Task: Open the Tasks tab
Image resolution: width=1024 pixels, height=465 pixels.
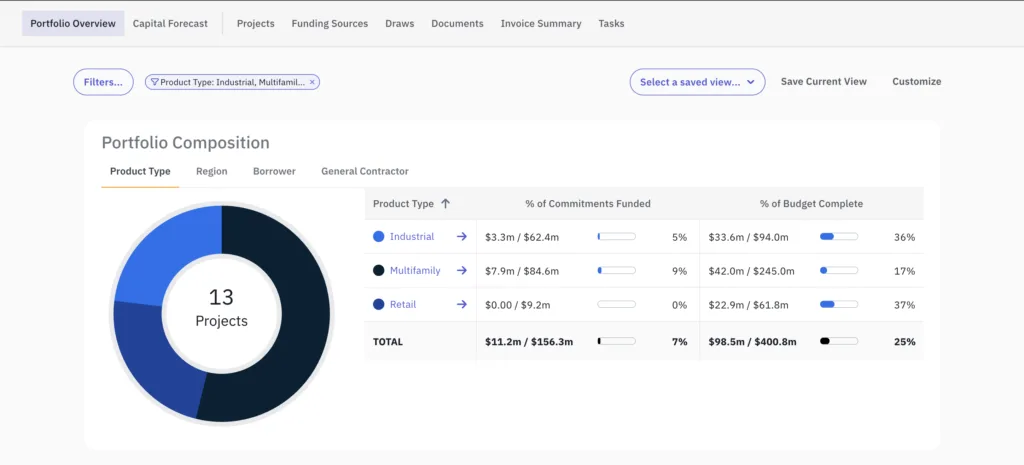Action: [x=611, y=24]
